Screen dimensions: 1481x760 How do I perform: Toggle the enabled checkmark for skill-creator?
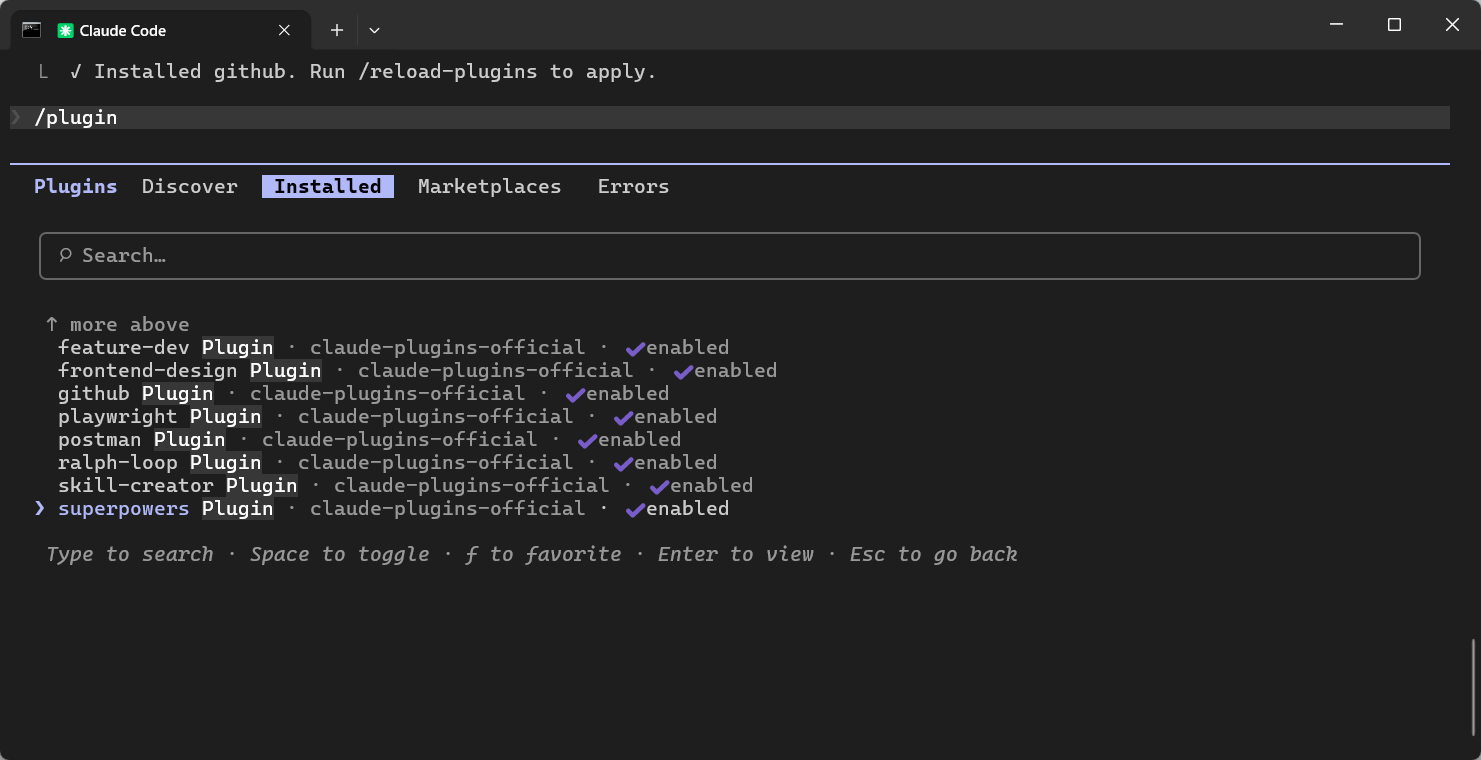coord(659,486)
